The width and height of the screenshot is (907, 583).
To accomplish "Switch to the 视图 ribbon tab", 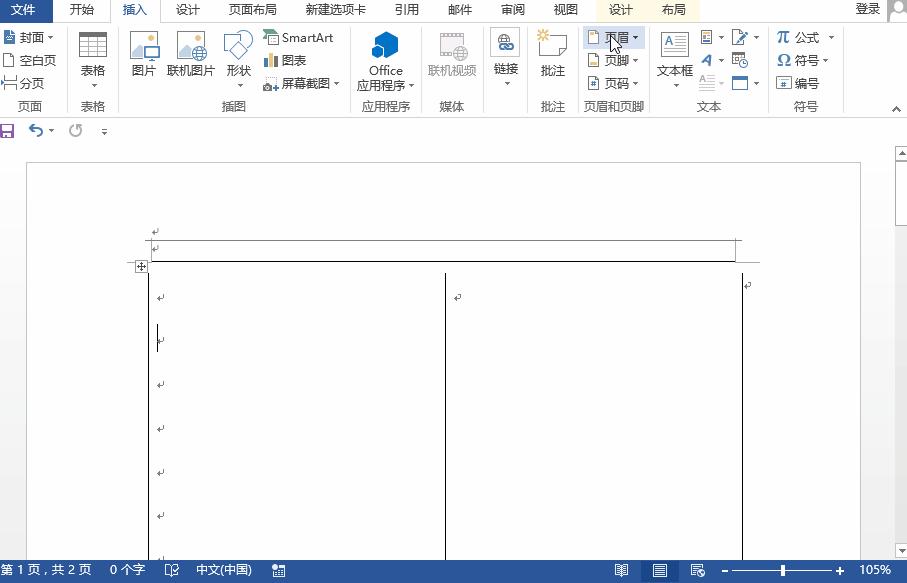I will point(565,11).
